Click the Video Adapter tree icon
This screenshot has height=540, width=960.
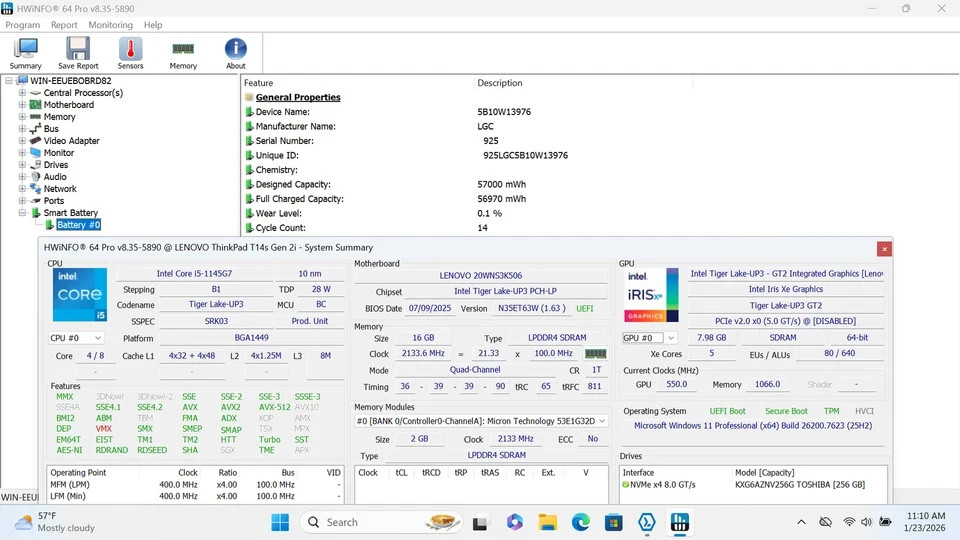pos(36,141)
